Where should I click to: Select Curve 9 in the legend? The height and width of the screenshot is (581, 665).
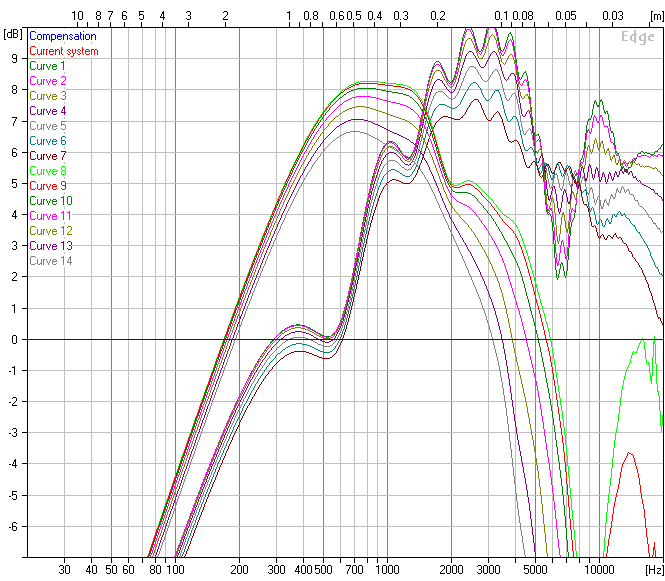48,186
